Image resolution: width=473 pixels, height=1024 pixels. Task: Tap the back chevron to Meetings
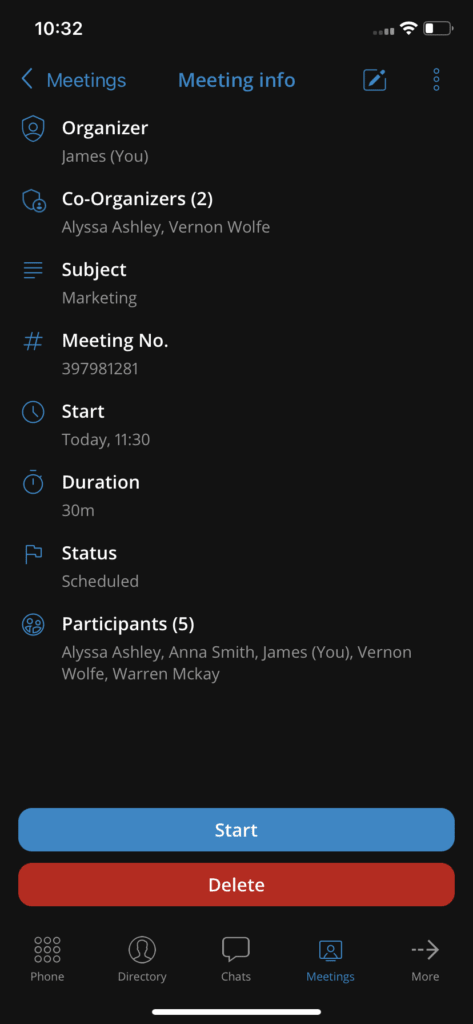pyautogui.click(x=27, y=80)
